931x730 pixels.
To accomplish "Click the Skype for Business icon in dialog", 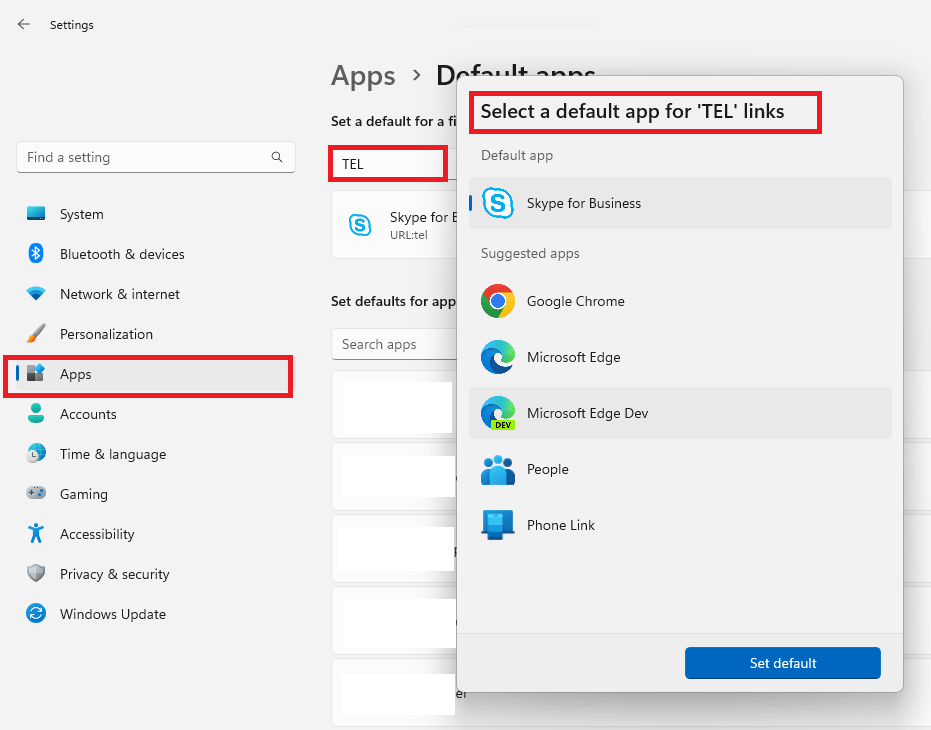I will tap(498, 203).
